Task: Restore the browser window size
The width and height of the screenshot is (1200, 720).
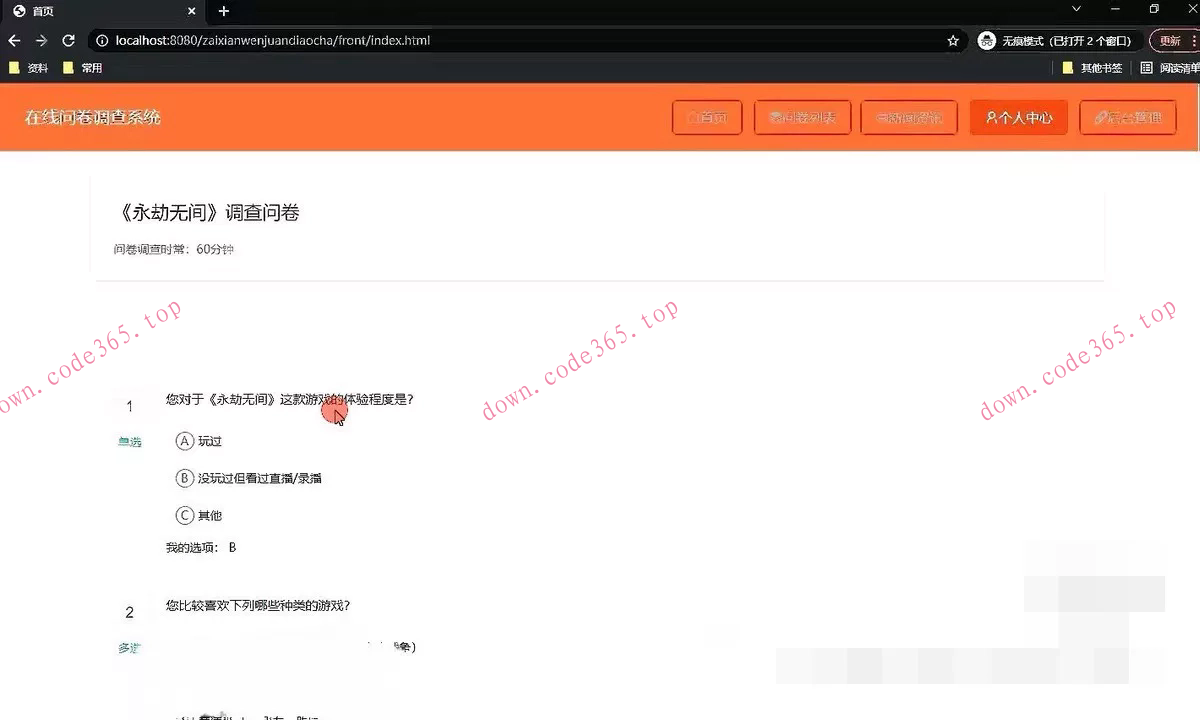Action: pos(1154,9)
